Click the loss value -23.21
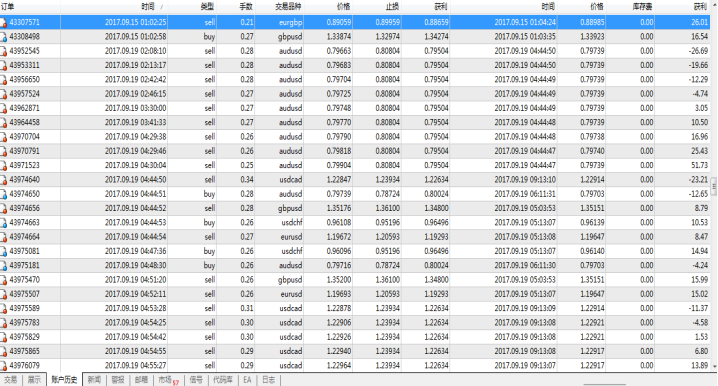718x386 pixels. [x=698, y=179]
